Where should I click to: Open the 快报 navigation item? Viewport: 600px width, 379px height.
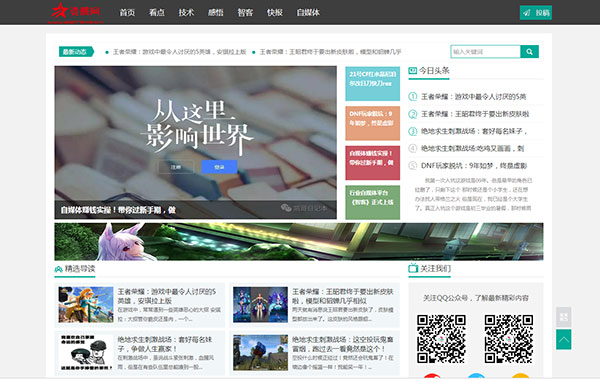(x=274, y=13)
